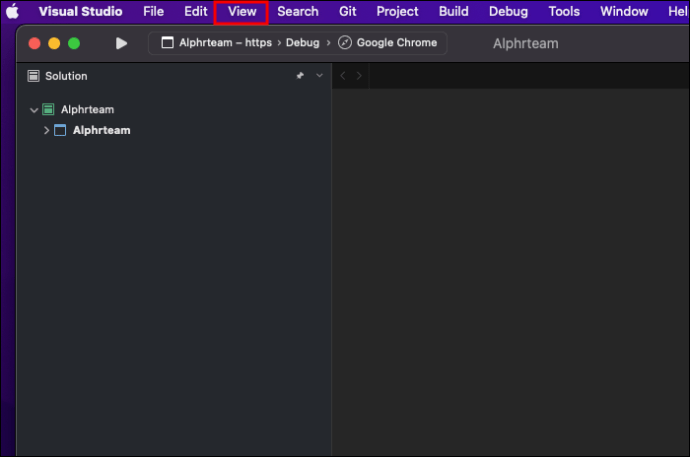Maximize the window with green button
The image size is (690, 457).
74,43
